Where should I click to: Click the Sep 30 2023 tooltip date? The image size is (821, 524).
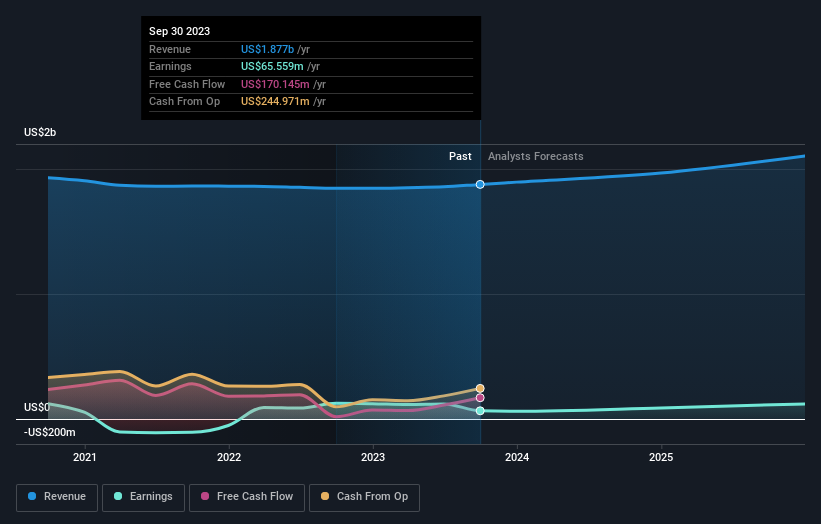pos(180,31)
